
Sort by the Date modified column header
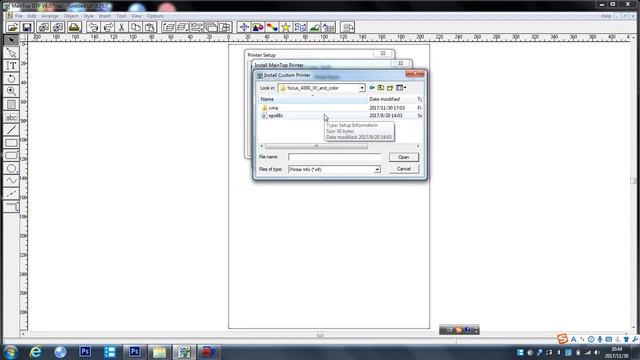coord(391,99)
